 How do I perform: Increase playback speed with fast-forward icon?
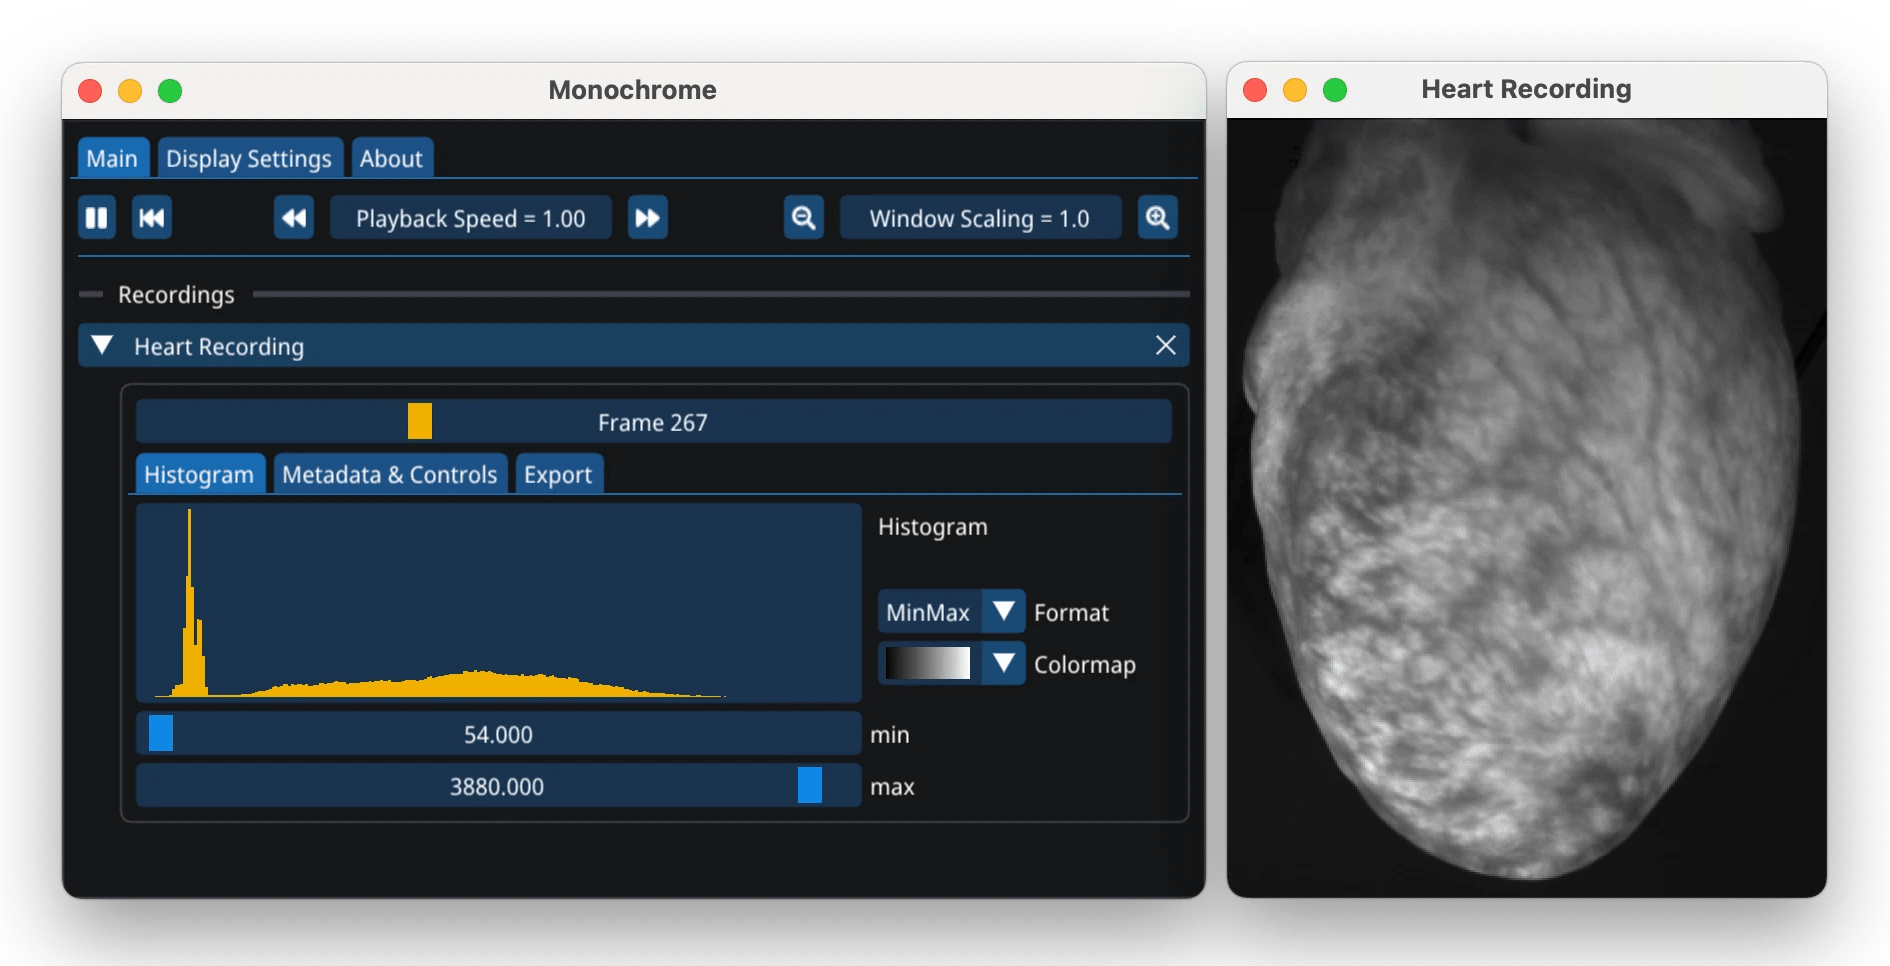(x=648, y=218)
